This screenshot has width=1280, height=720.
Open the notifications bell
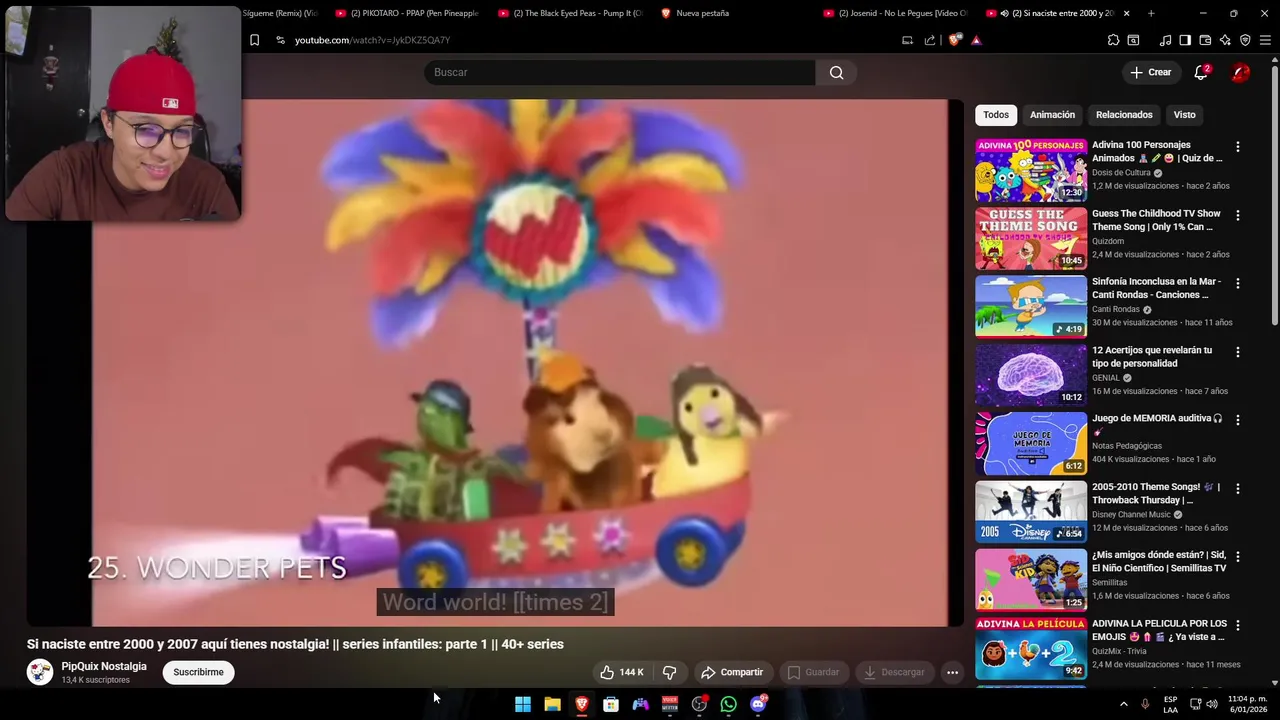click(x=1201, y=72)
